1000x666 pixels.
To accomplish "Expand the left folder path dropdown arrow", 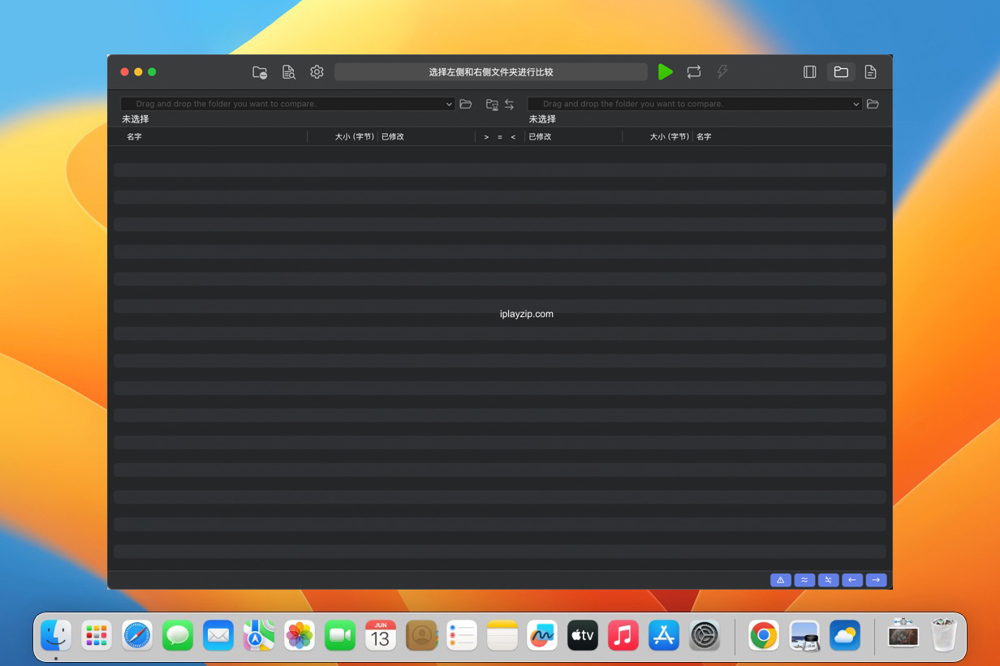I will tap(449, 104).
